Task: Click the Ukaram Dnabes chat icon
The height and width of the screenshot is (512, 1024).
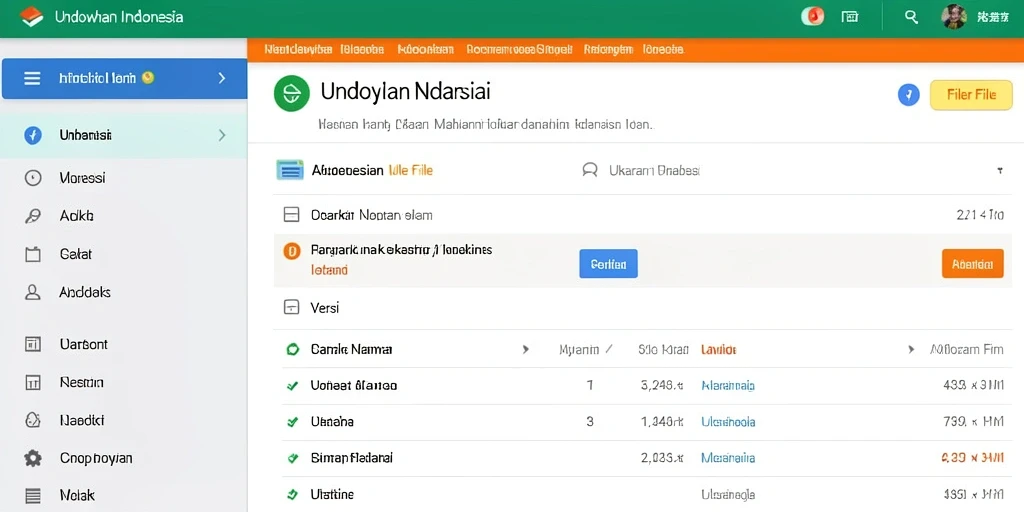Action: [590, 171]
